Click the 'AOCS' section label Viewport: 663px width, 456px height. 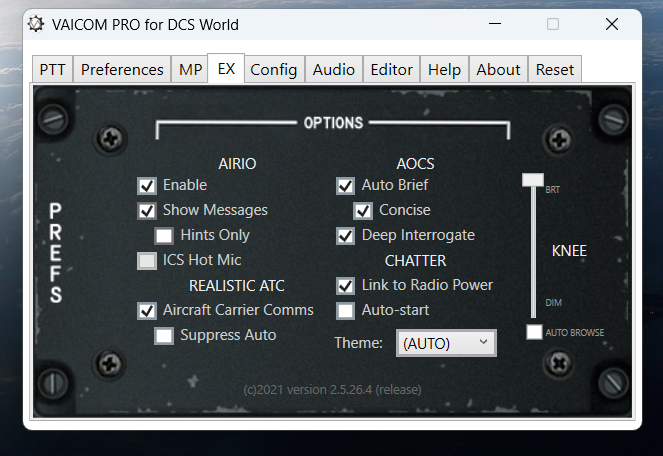coord(415,164)
